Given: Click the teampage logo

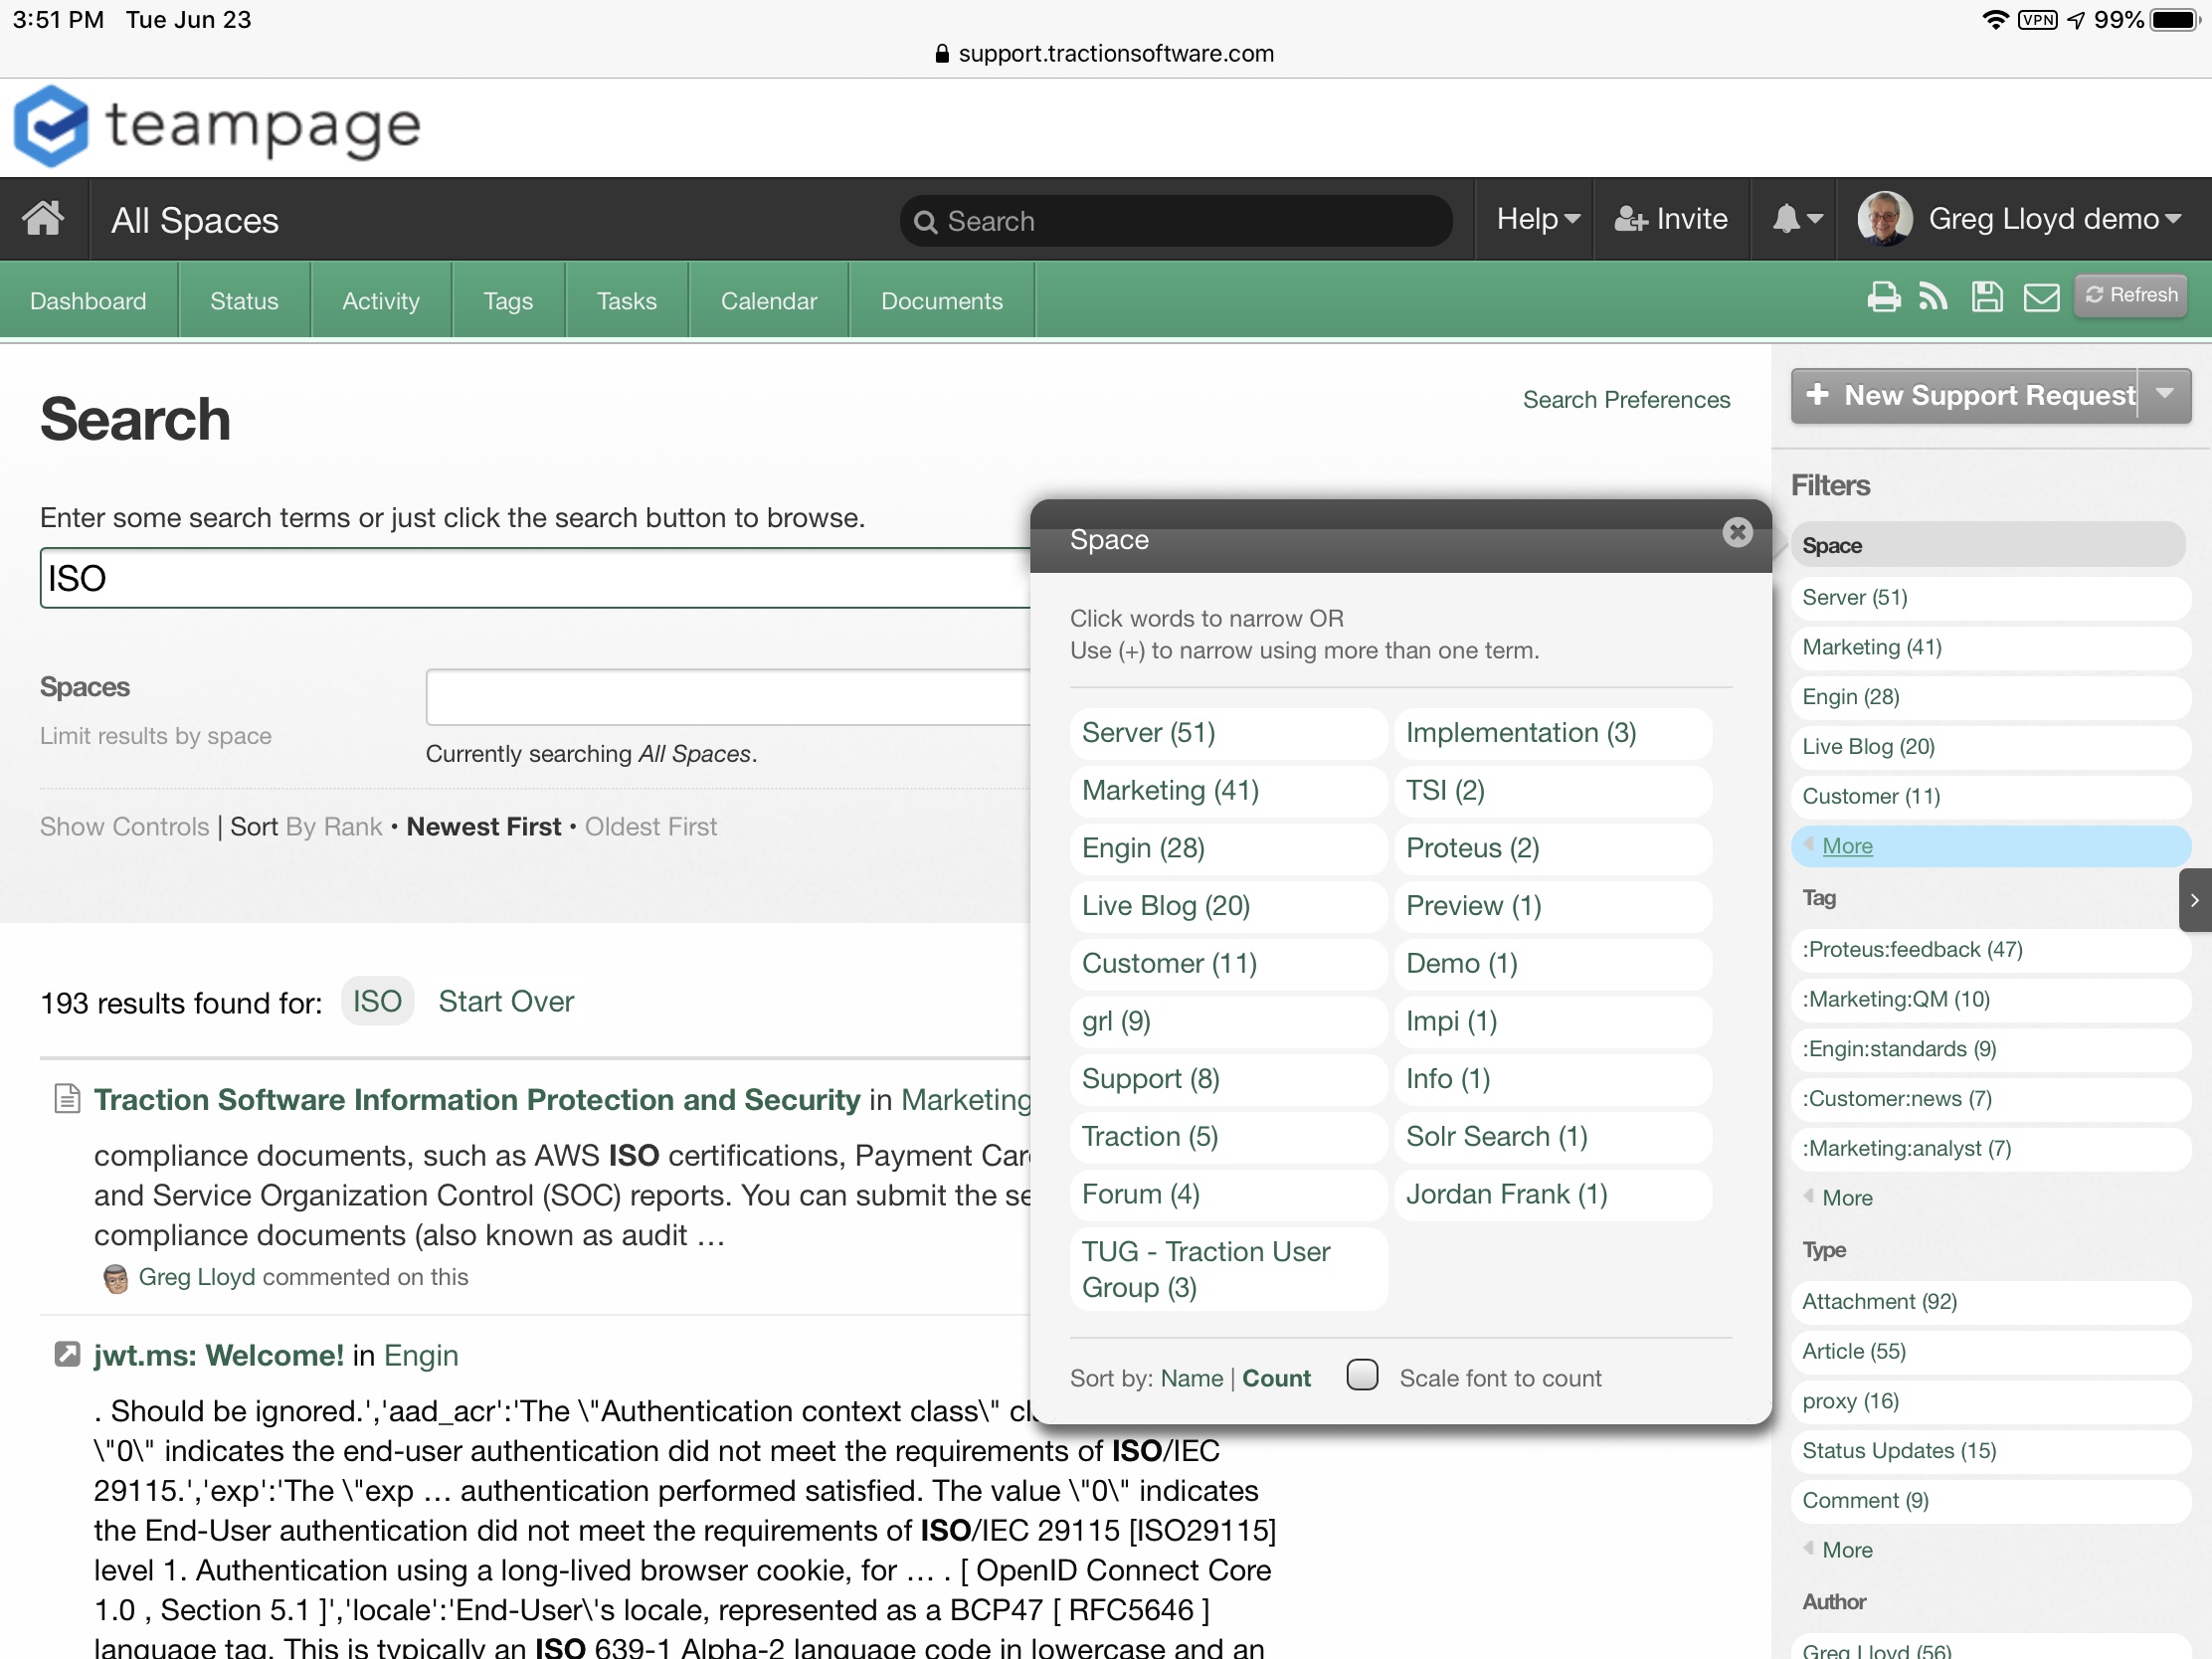Looking at the screenshot, I should coord(217,127).
